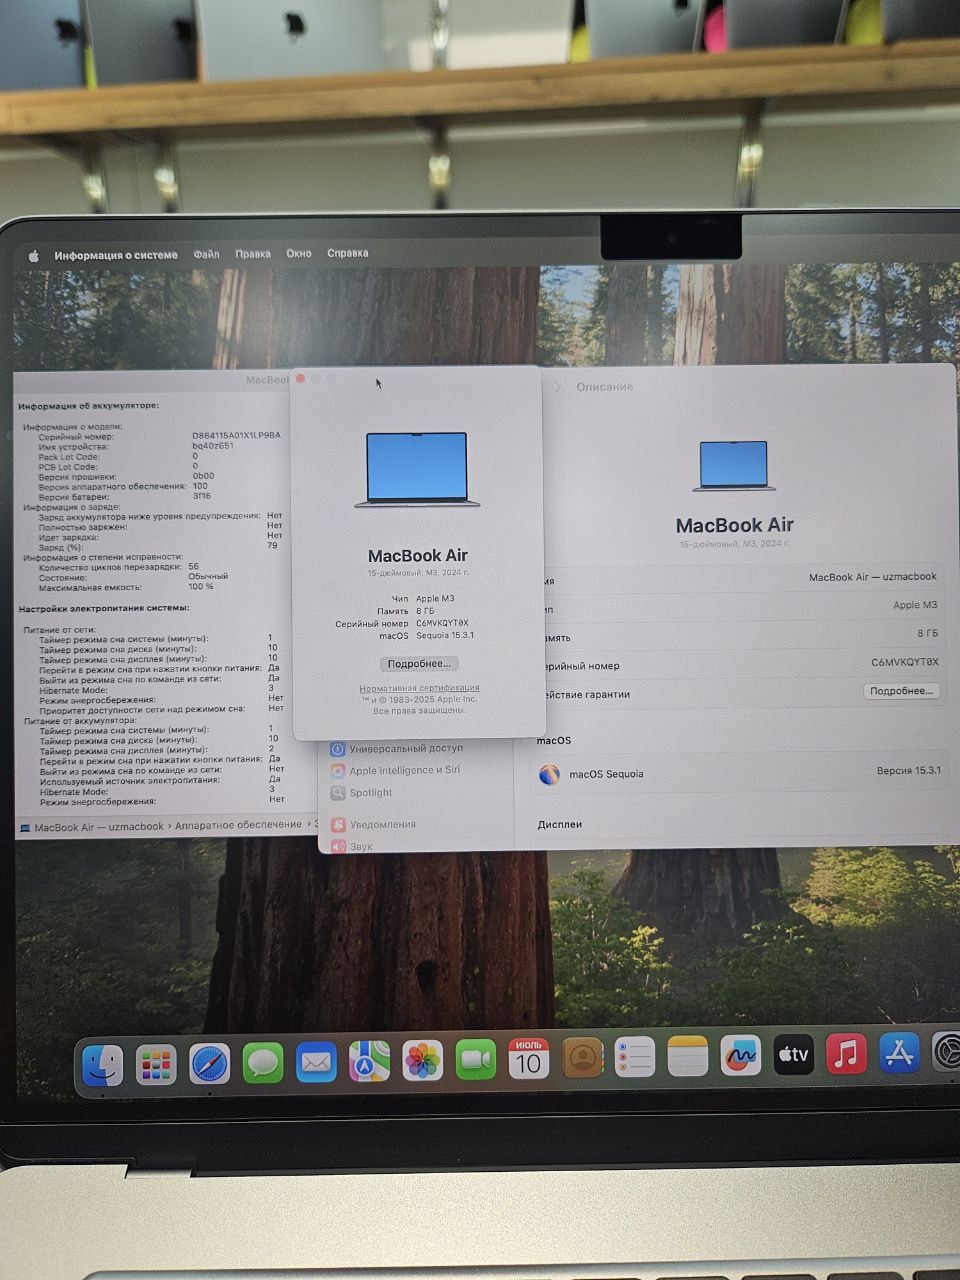Open Launchpad from the Dock
The width and height of the screenshot is (960, 1280).
pos(156,1065)
